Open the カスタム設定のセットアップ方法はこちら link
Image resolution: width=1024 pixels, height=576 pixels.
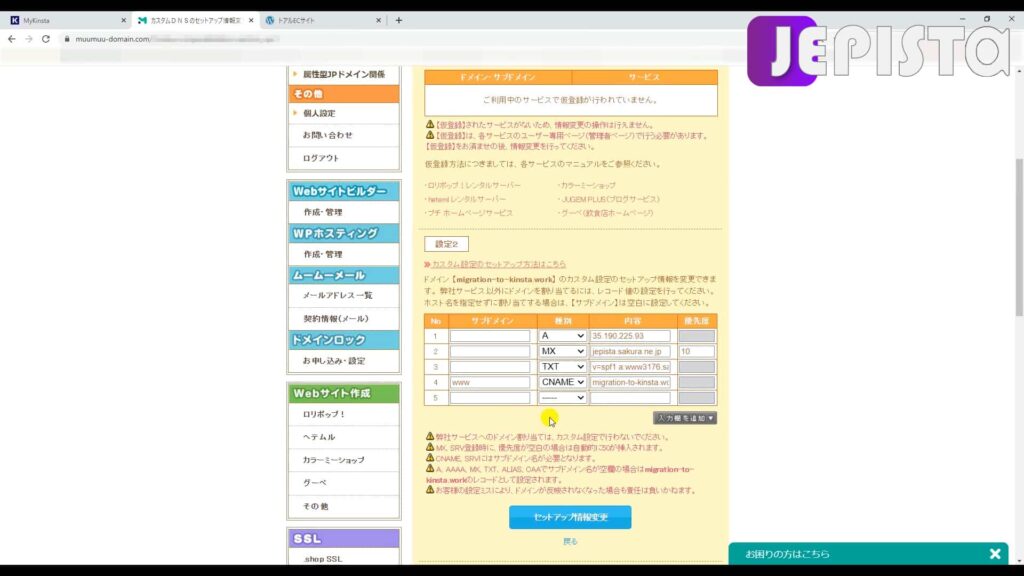click(499, 264)
